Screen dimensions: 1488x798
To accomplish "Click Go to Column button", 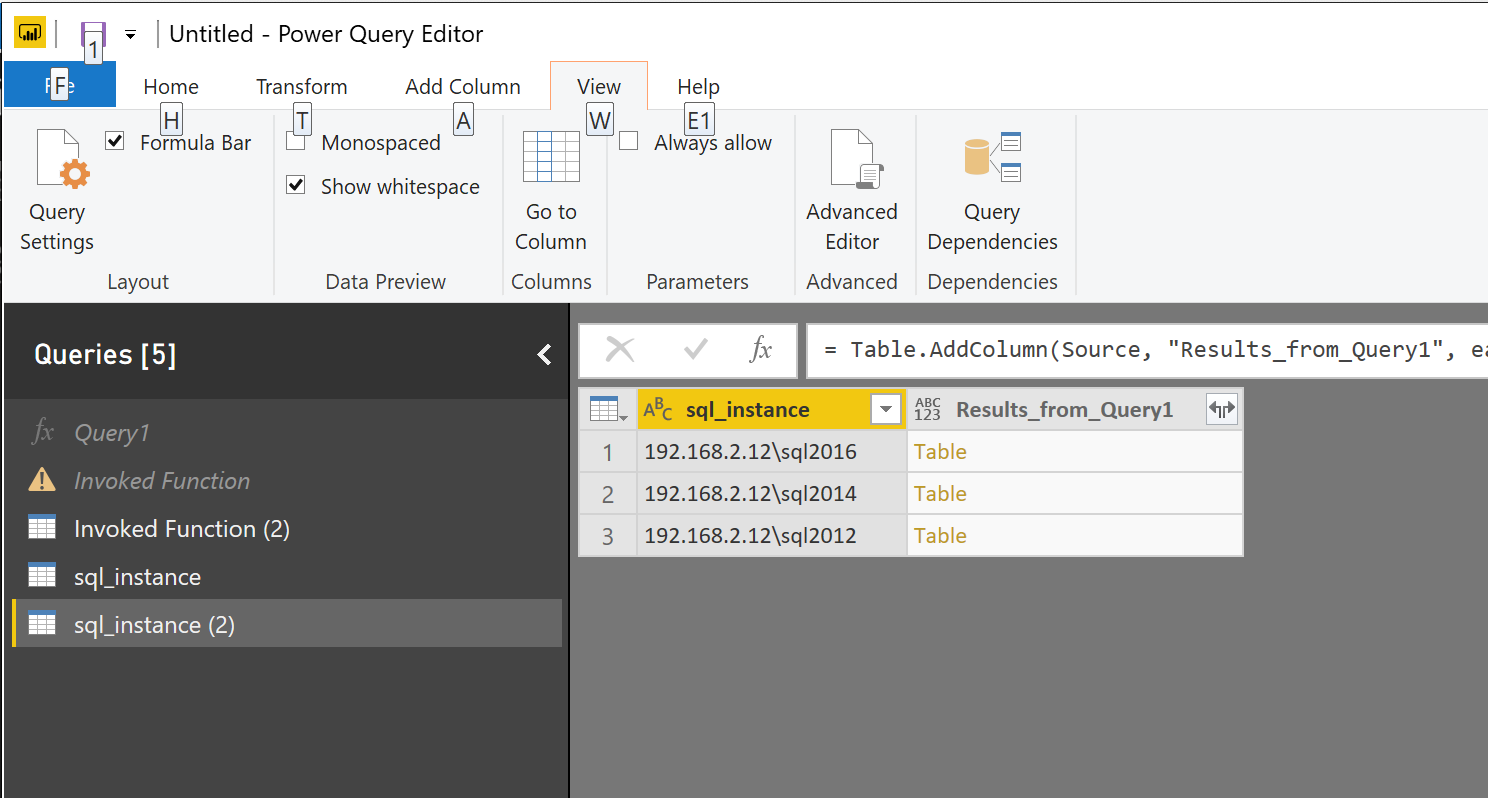I will (551, 190).
